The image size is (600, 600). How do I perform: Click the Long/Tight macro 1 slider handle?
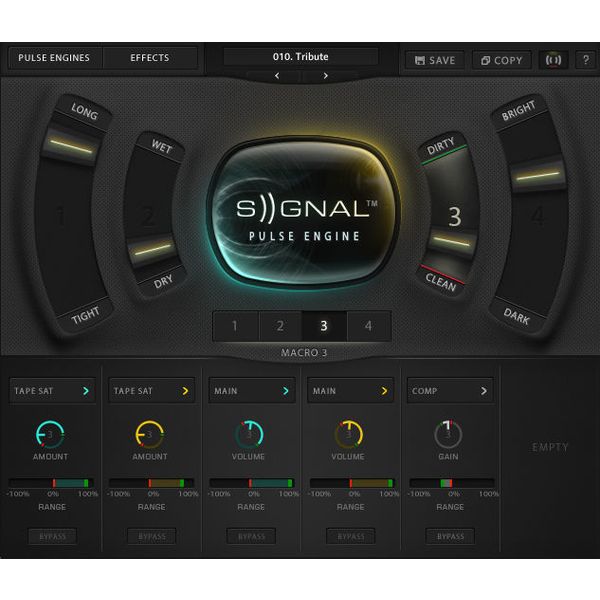pyautogui.click(x=71, y=146)
